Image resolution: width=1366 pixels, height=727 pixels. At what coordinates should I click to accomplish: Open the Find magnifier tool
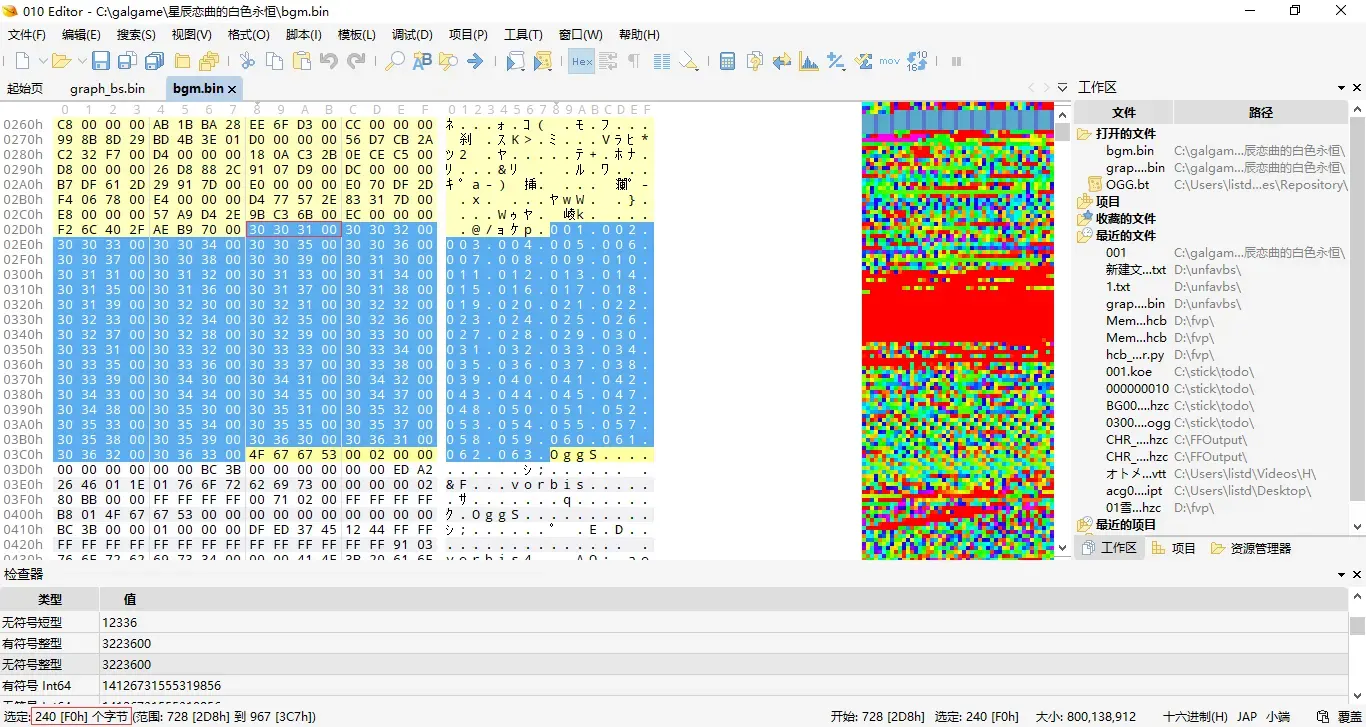click(x=395, y=61)
